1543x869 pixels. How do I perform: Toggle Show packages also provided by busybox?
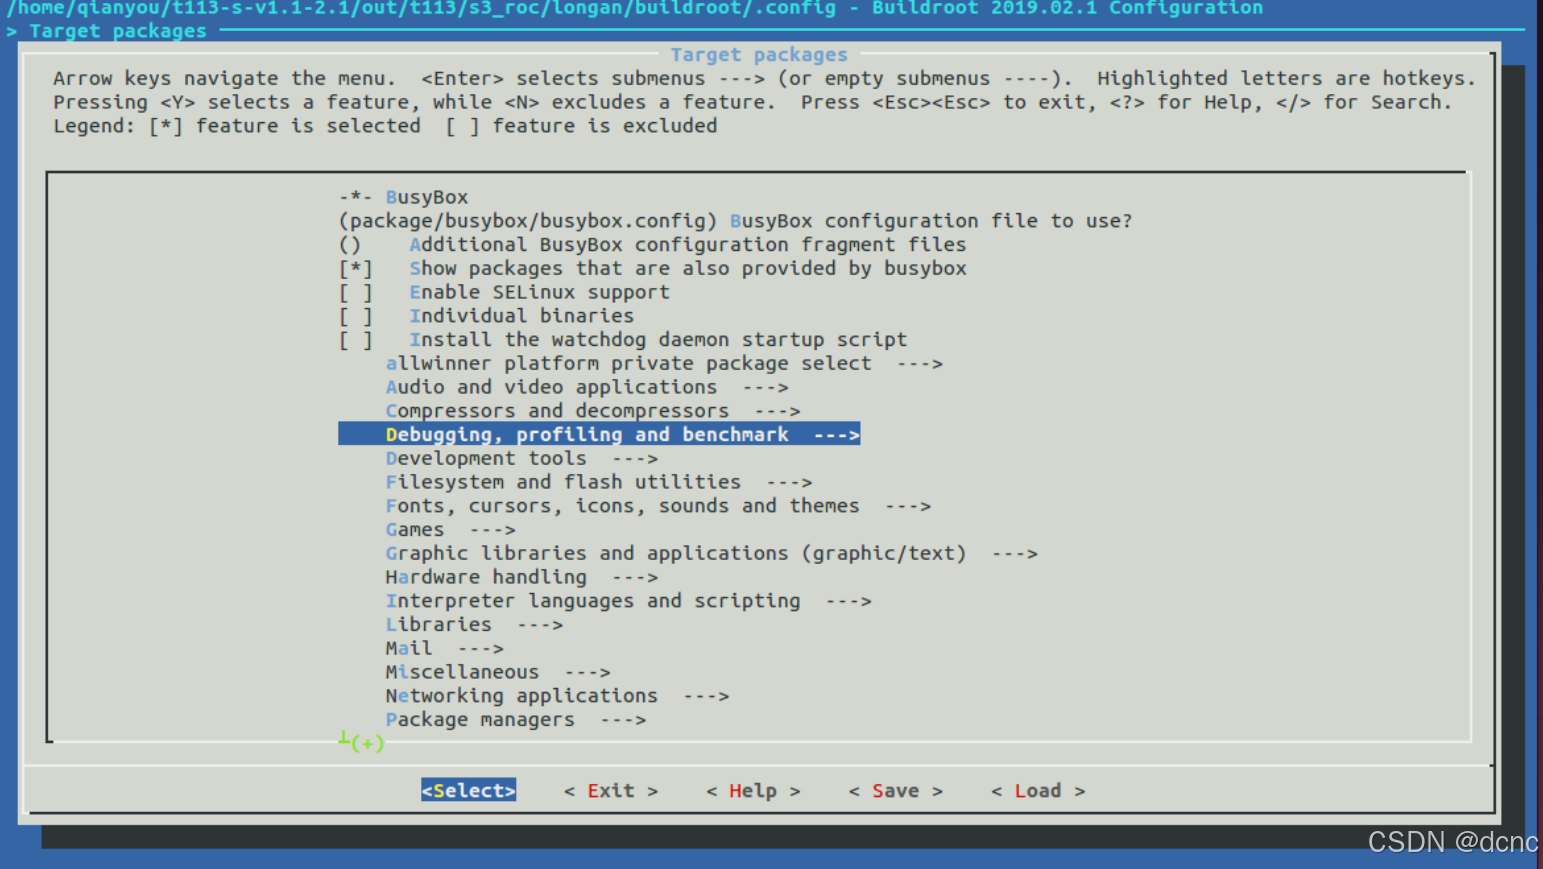(x=653, y=268)
